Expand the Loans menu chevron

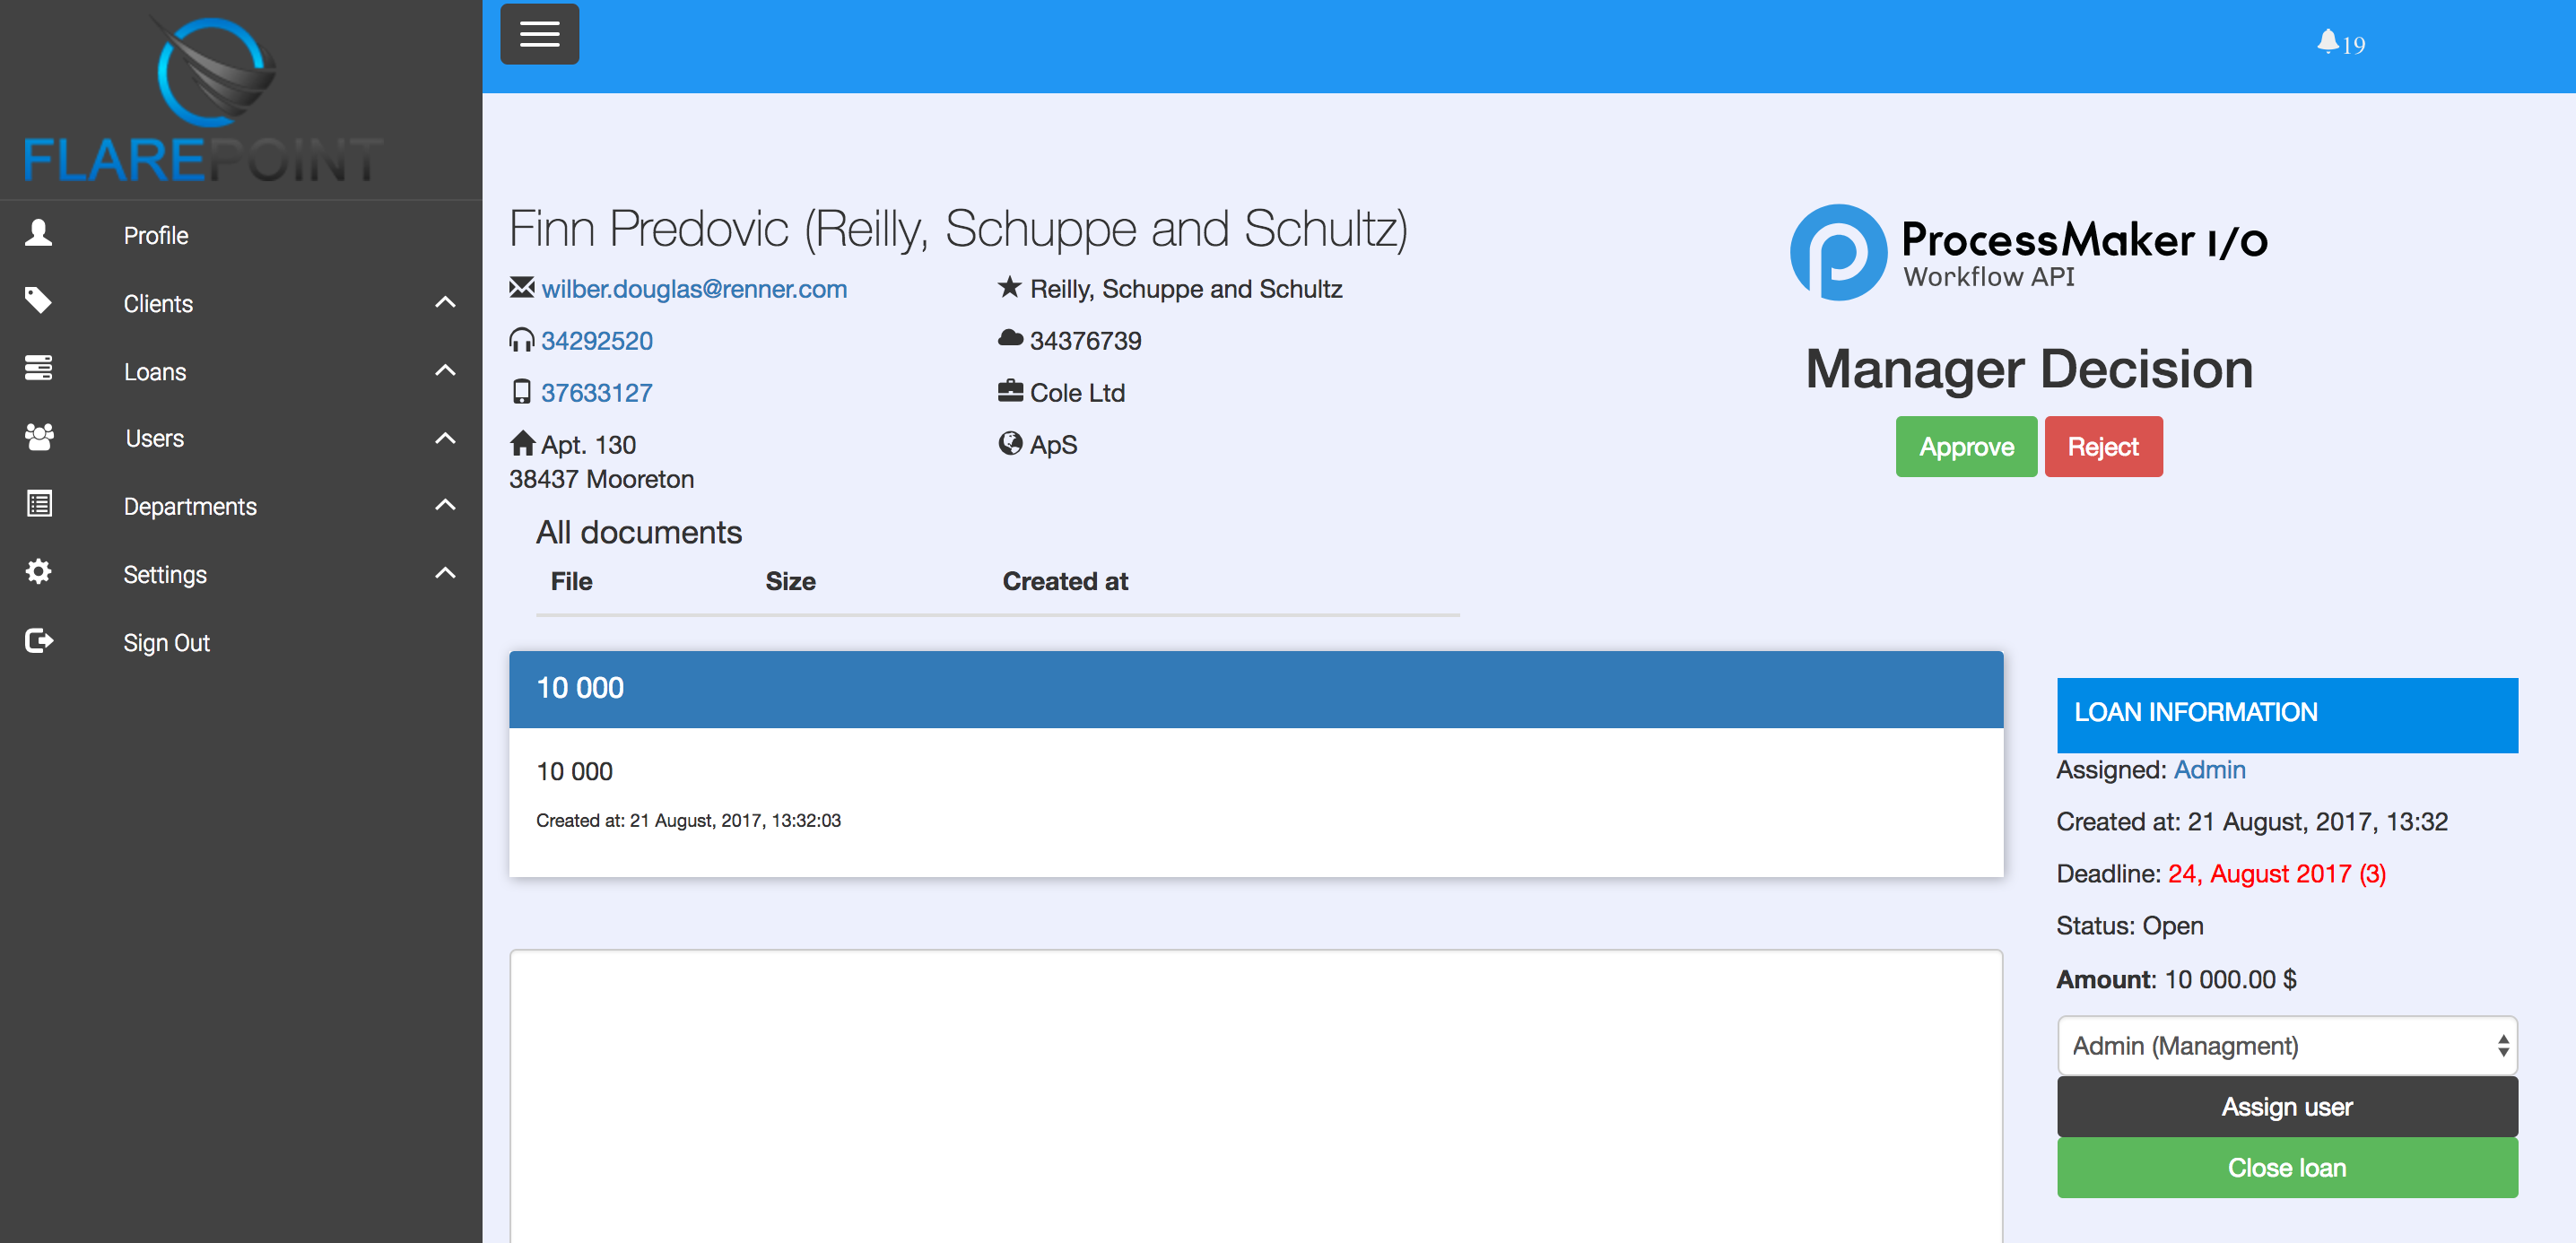[x=446, y=370]
